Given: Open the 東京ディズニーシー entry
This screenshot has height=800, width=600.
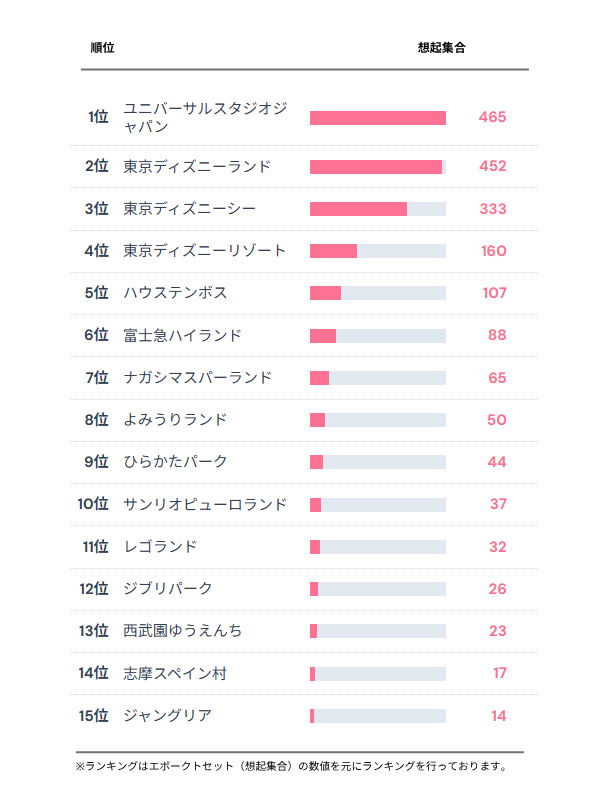Looking at the screenshot, I should 189,208.
